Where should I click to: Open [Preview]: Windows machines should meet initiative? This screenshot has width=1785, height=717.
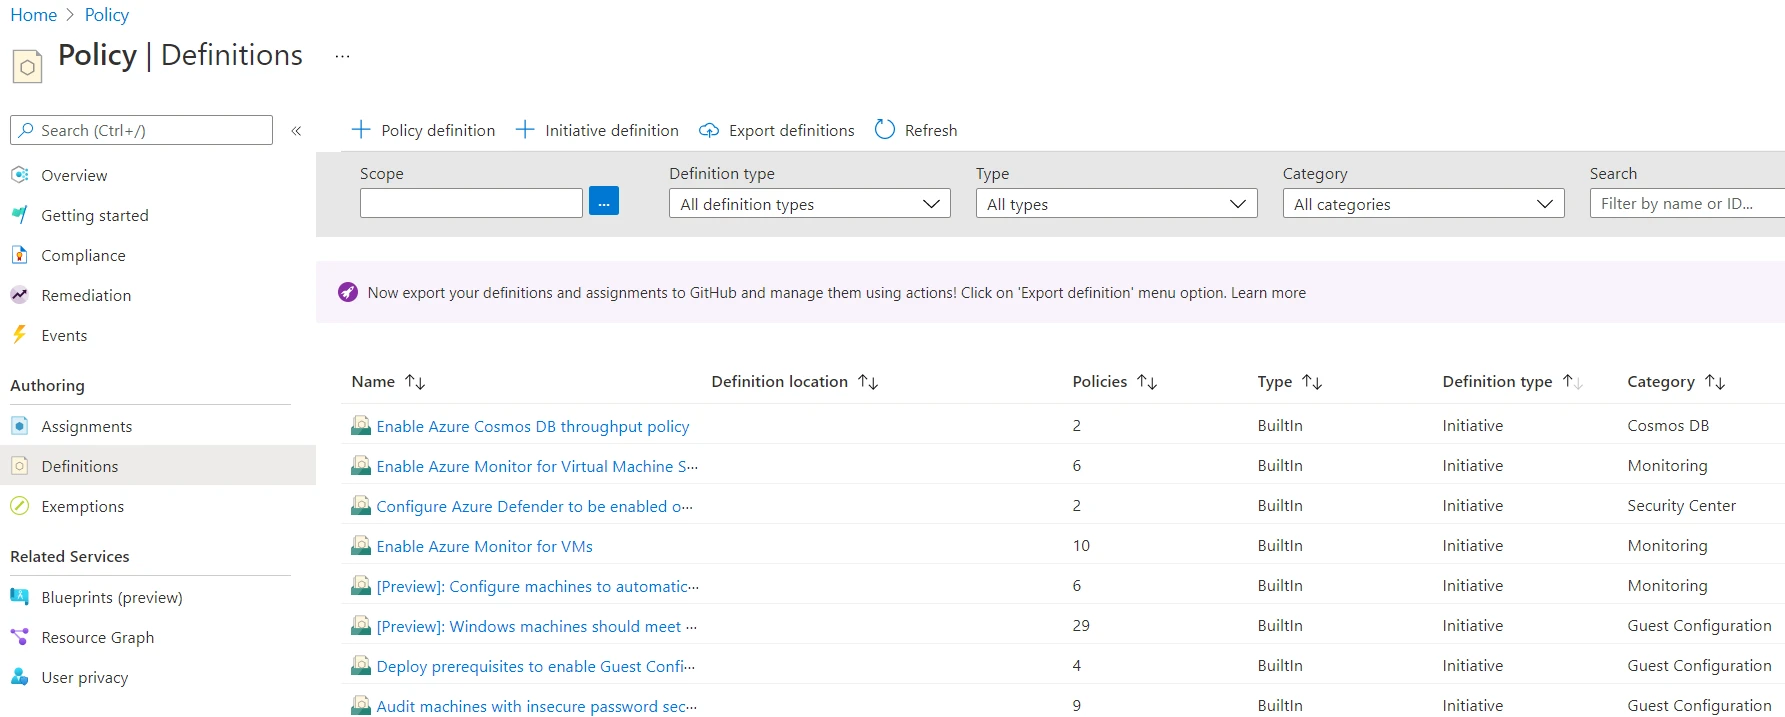(536, 626)
